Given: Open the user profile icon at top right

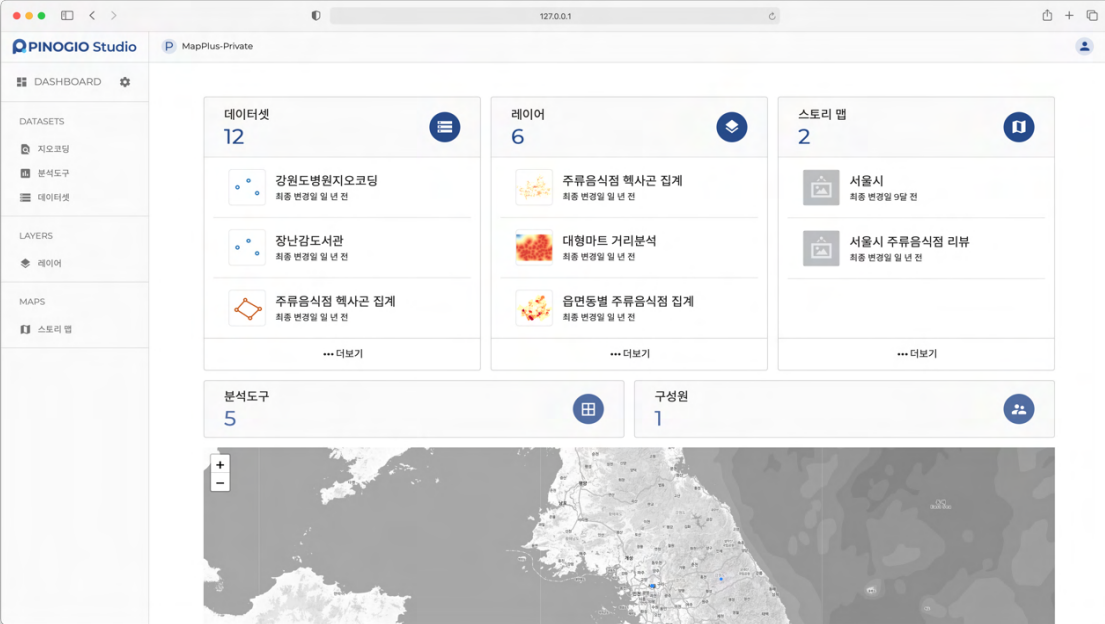Looking at the screenshot, I should click(1084, 46).
